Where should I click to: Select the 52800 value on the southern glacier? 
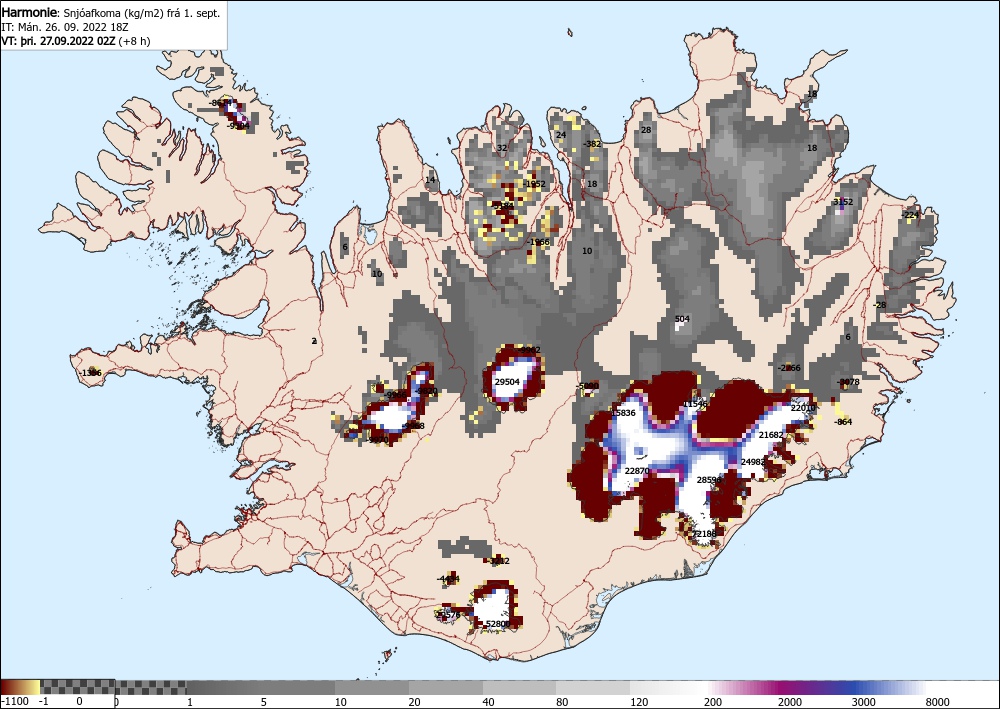tap(498, 624)
